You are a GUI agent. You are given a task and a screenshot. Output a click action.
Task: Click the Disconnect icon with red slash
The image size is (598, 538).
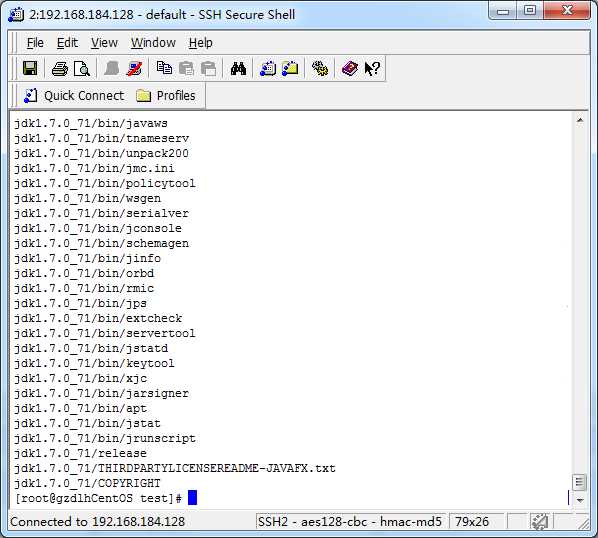[133, 69]
